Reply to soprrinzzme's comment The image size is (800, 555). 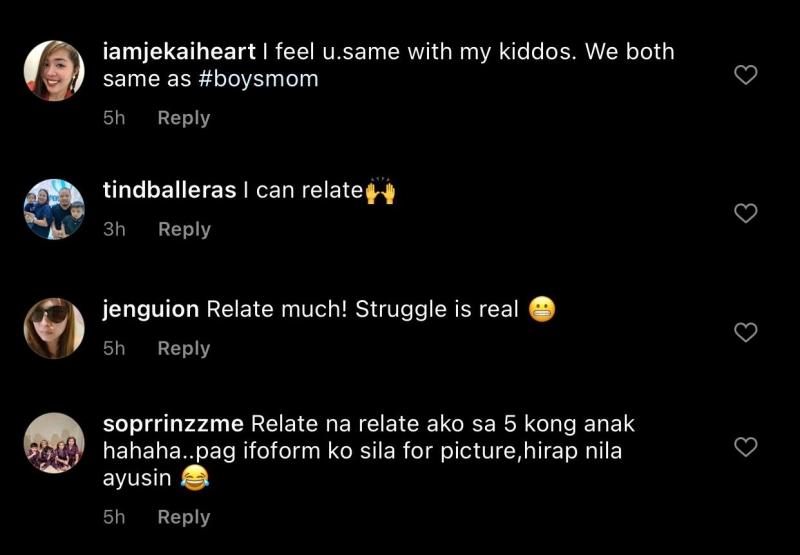click(184, 517)
